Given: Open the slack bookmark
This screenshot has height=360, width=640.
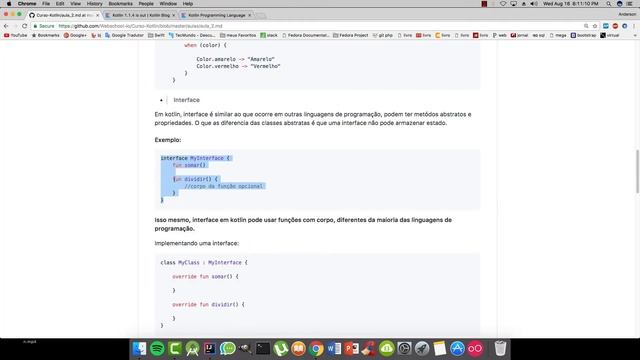Looking at the screenshot, I should pyautogui.click(x=269, y=36).
